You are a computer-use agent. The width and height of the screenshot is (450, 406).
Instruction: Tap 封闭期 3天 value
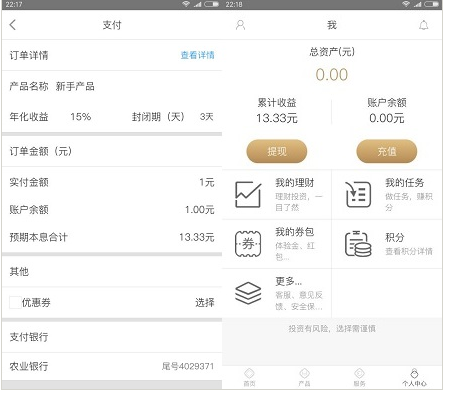click(x=206, y=117)
